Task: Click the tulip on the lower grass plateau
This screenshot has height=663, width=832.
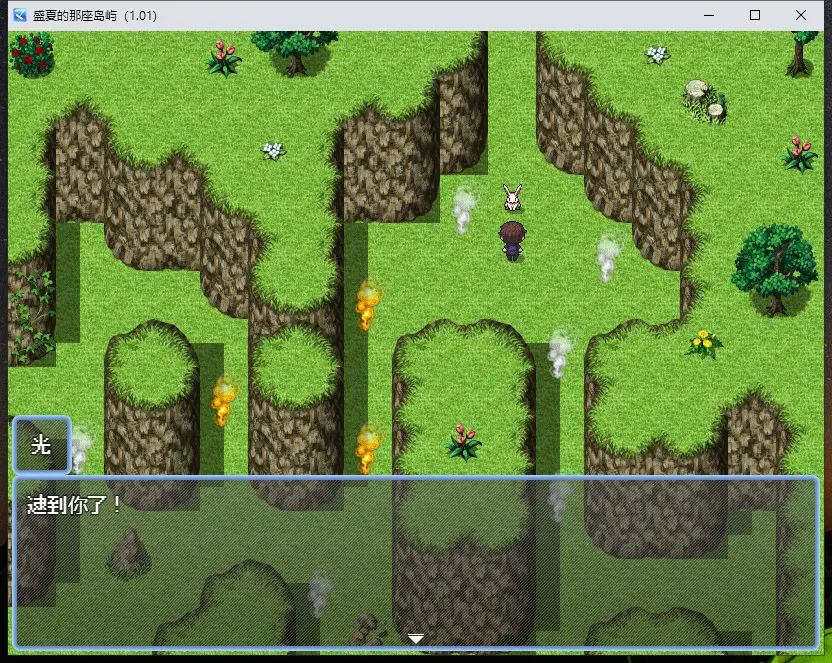Action: [464, 442]
